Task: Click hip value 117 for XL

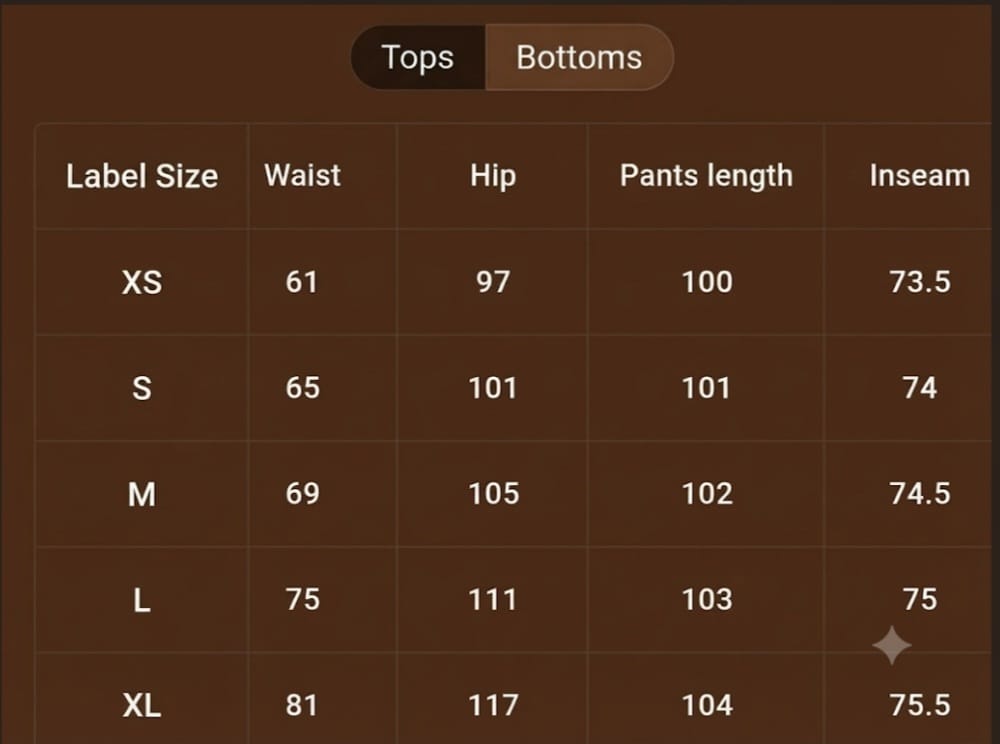Action: coord(493,705)
